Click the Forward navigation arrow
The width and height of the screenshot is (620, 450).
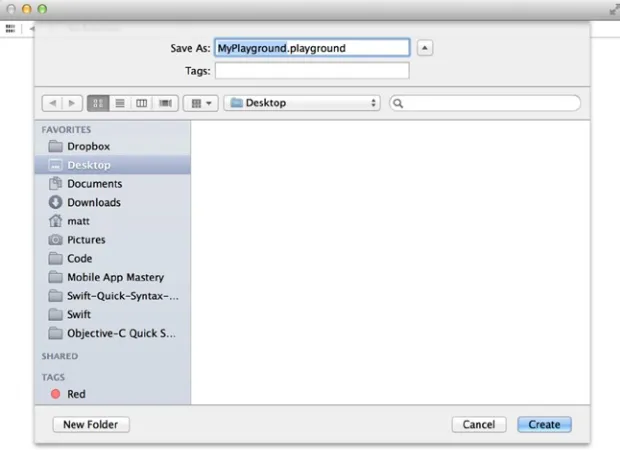[x=72, y=104]
